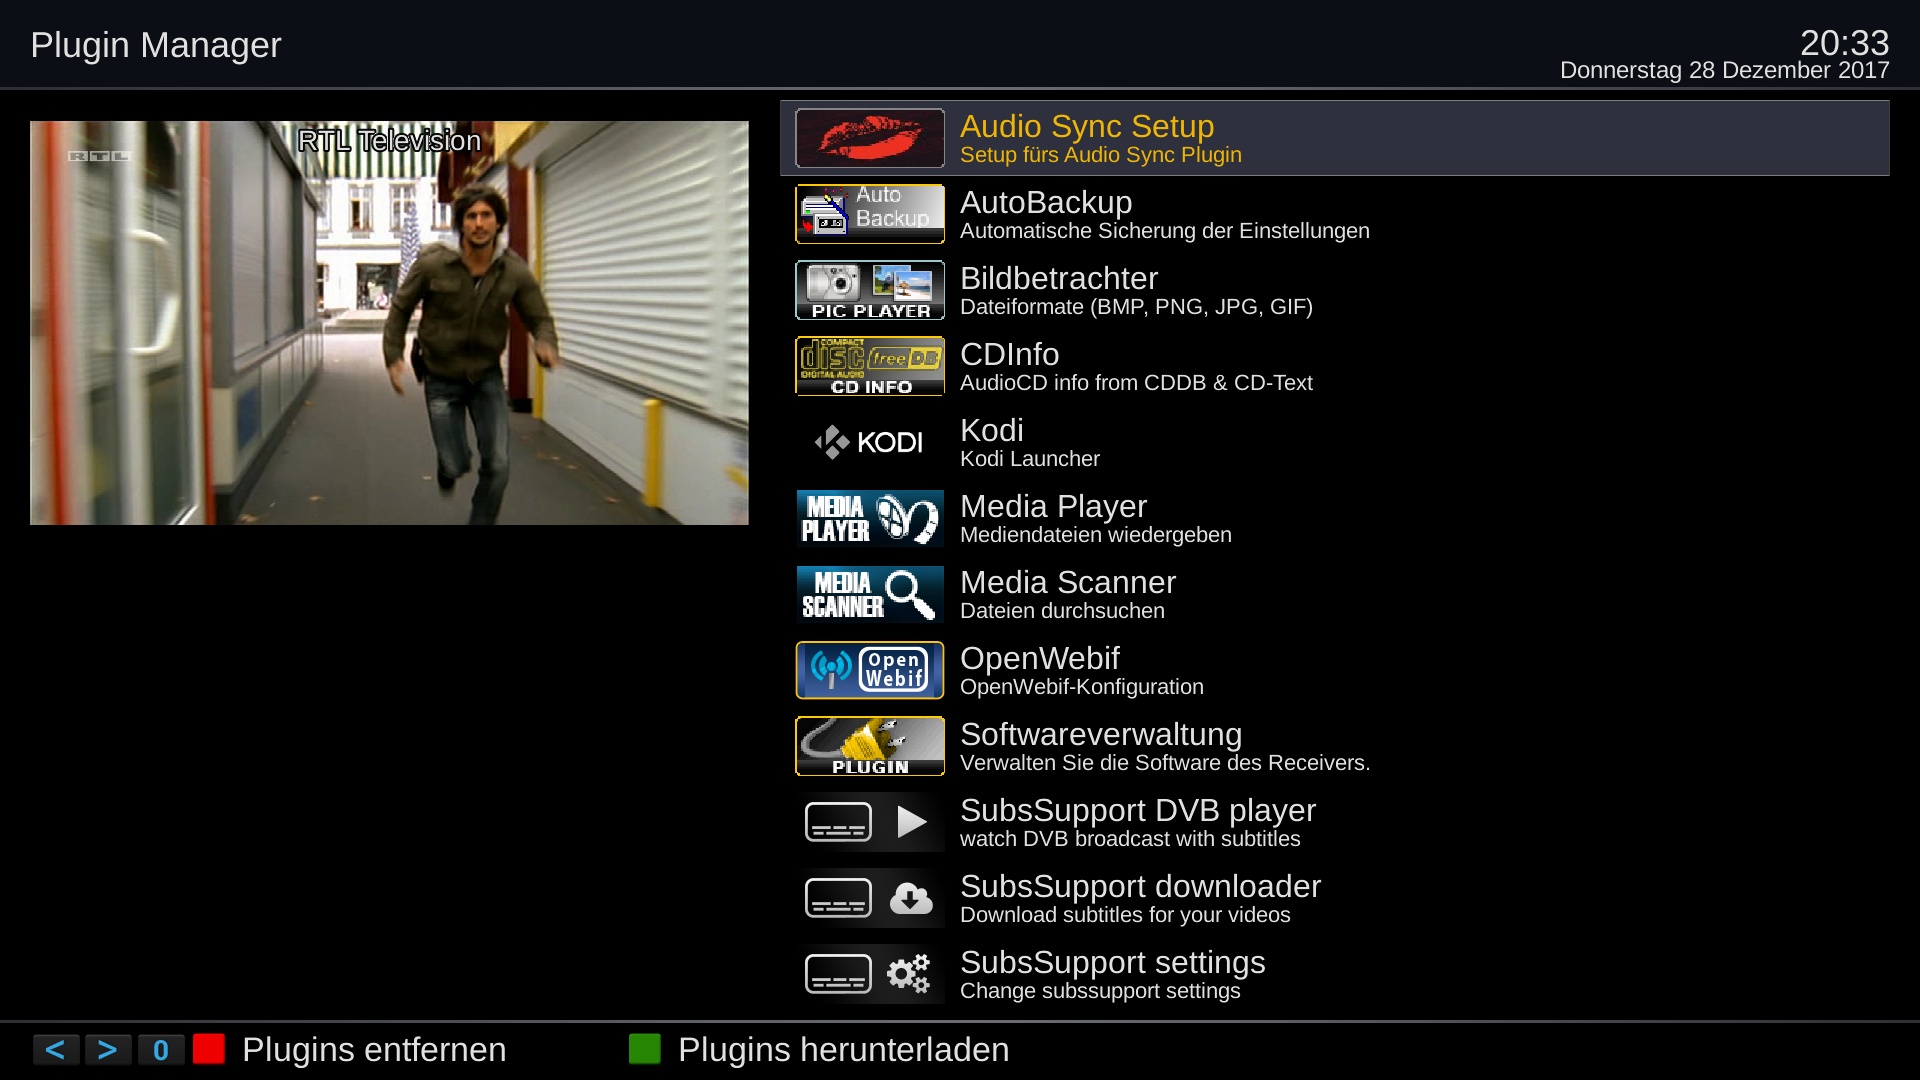Select the Media Player entry title
Image resolution: width=1920 pixels, height=1080 pixels.
coord(1053,506)
